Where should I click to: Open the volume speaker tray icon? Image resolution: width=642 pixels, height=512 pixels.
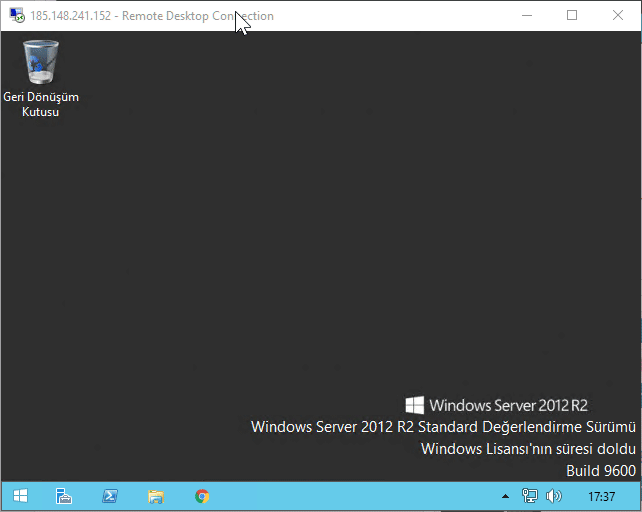554,496
